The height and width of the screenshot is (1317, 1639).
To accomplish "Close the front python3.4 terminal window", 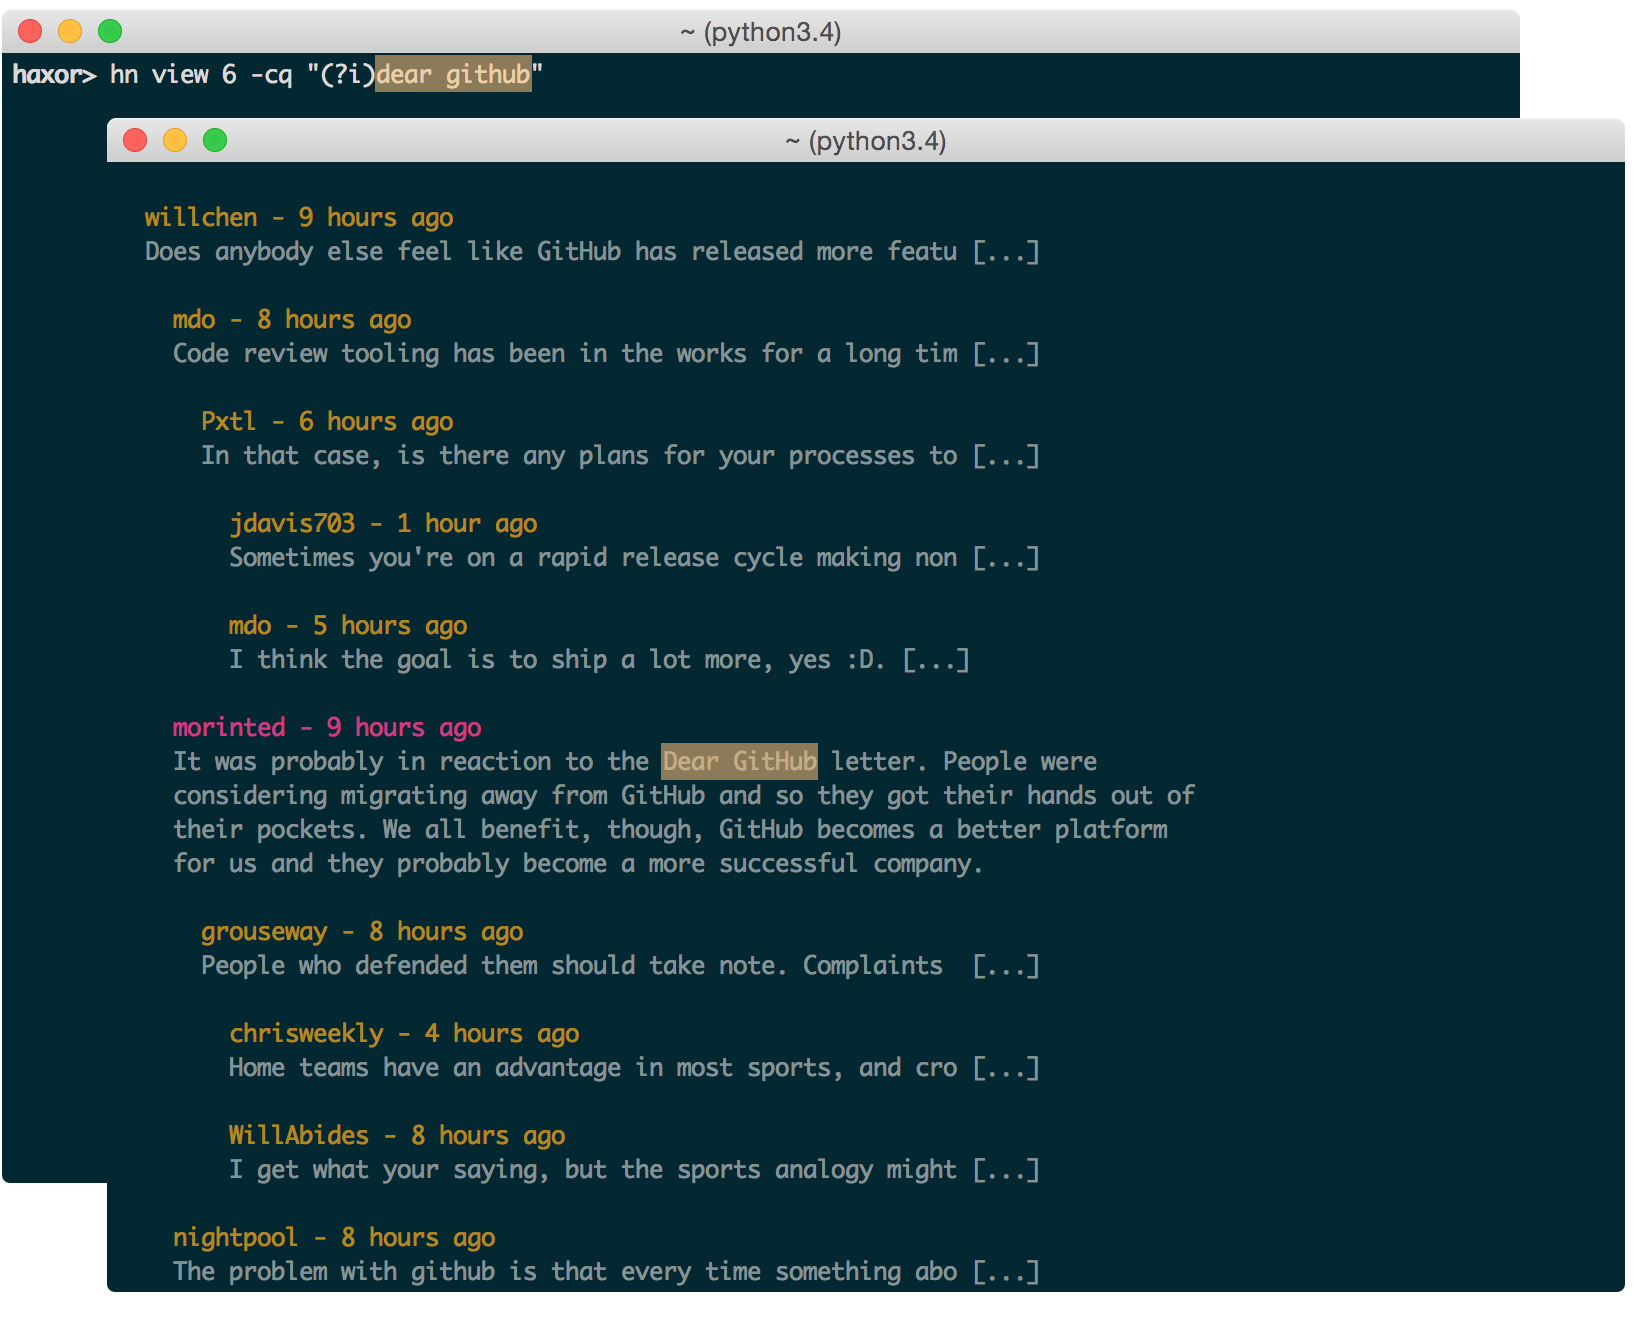I will click(135, 140).
